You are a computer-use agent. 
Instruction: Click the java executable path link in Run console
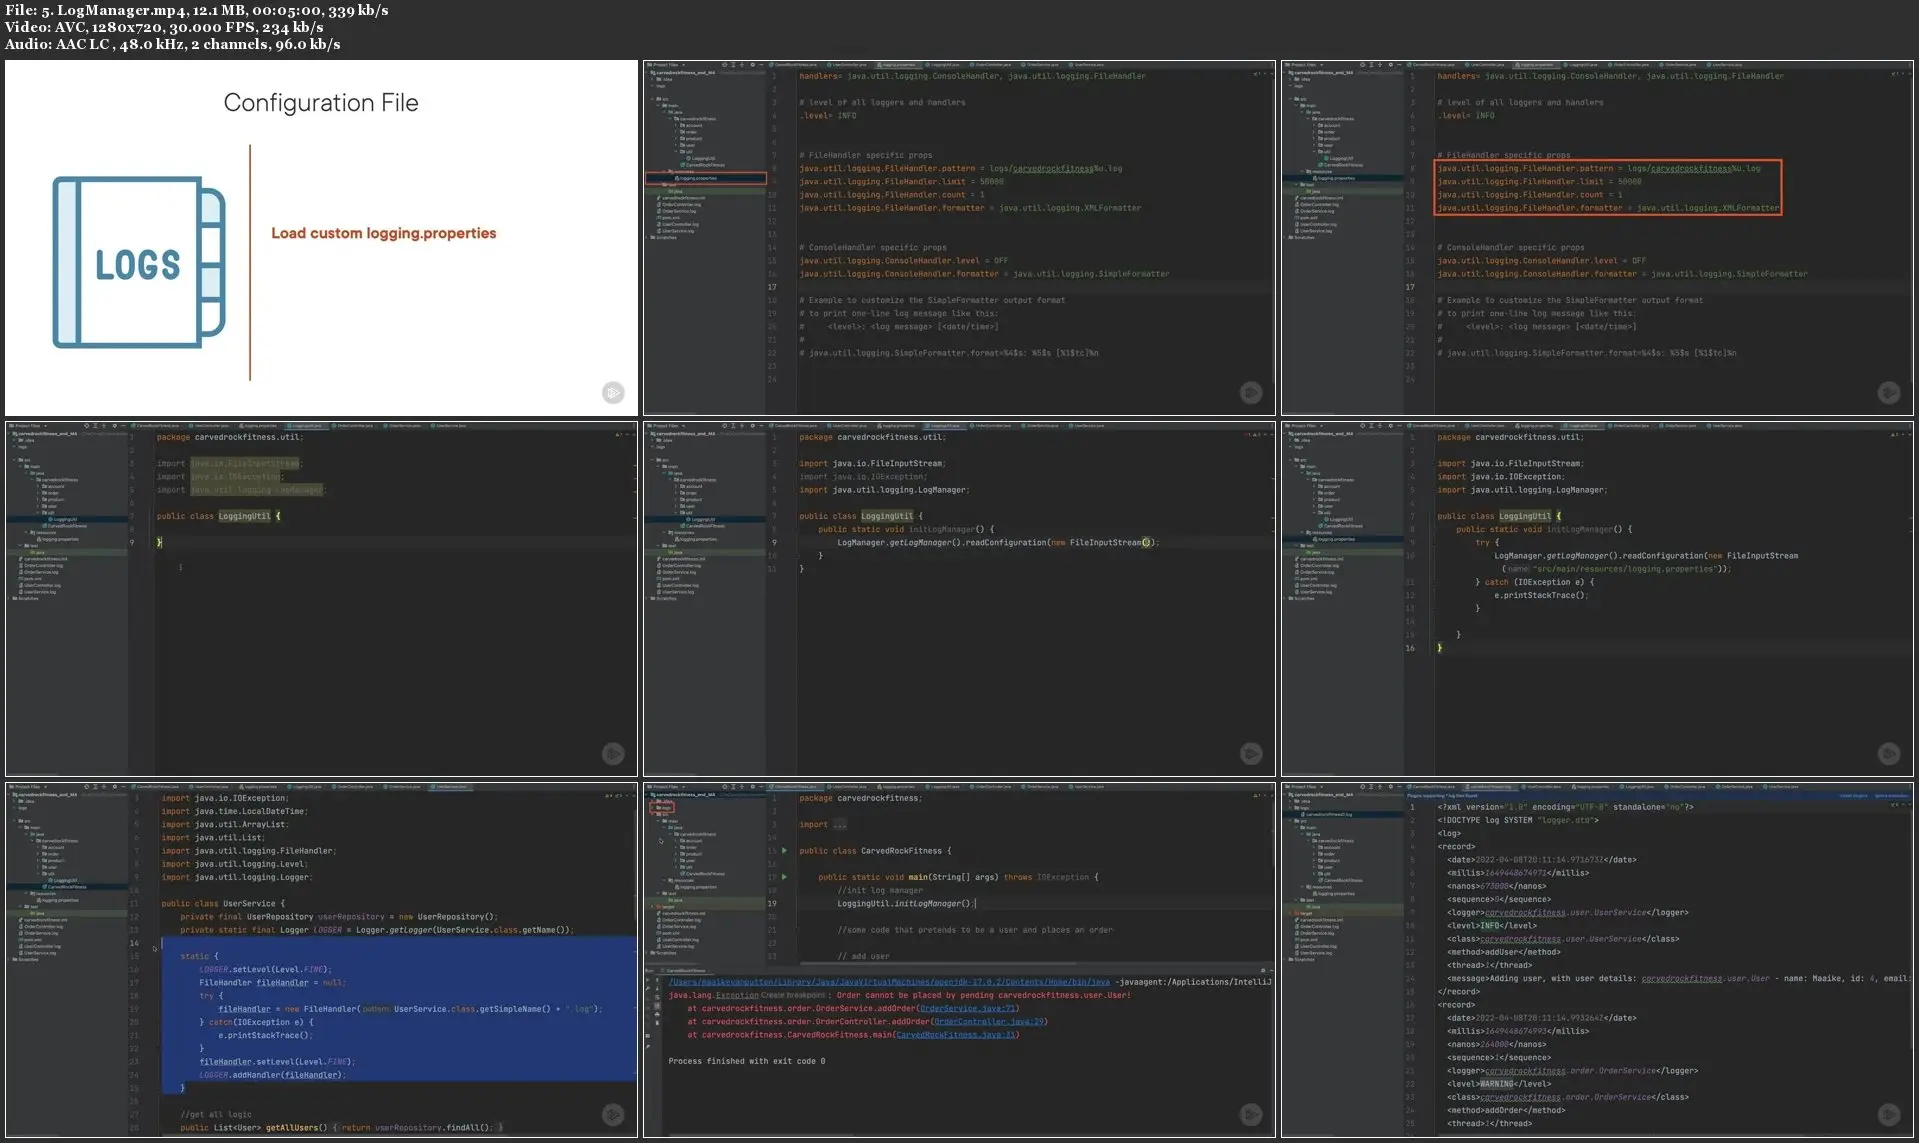tap(889, 982)
